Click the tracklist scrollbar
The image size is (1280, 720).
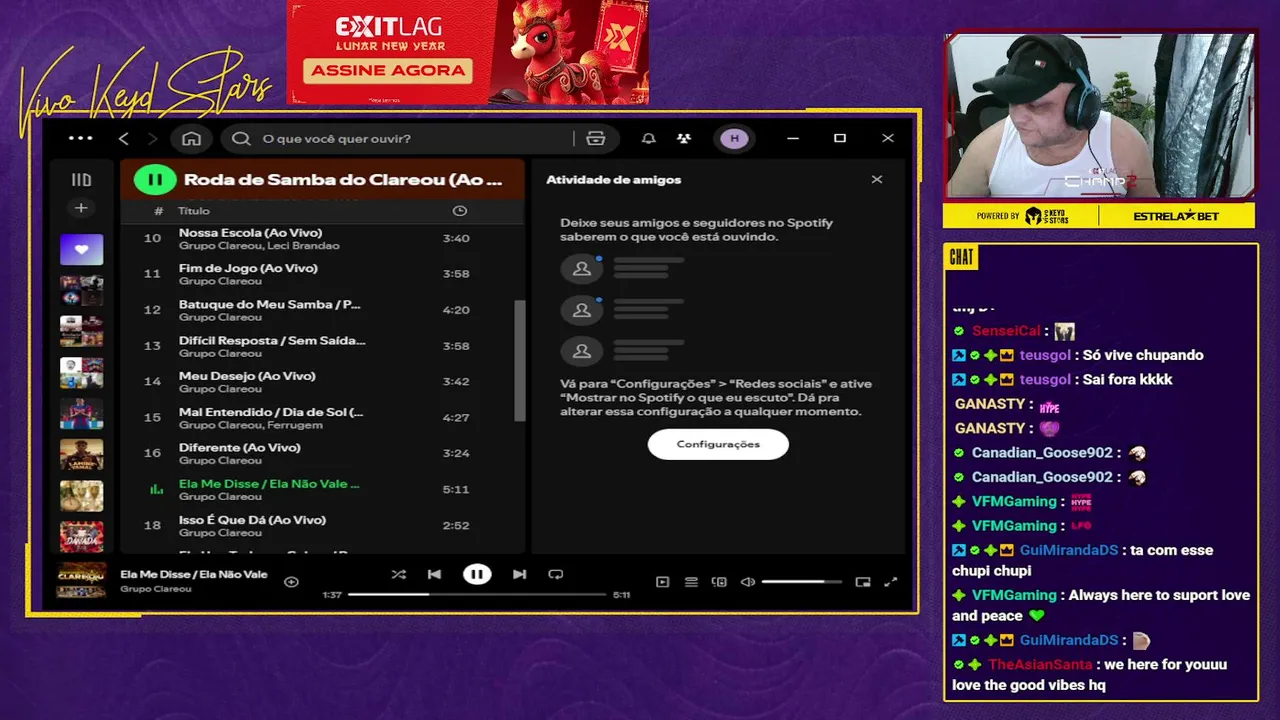click(519, 360)
